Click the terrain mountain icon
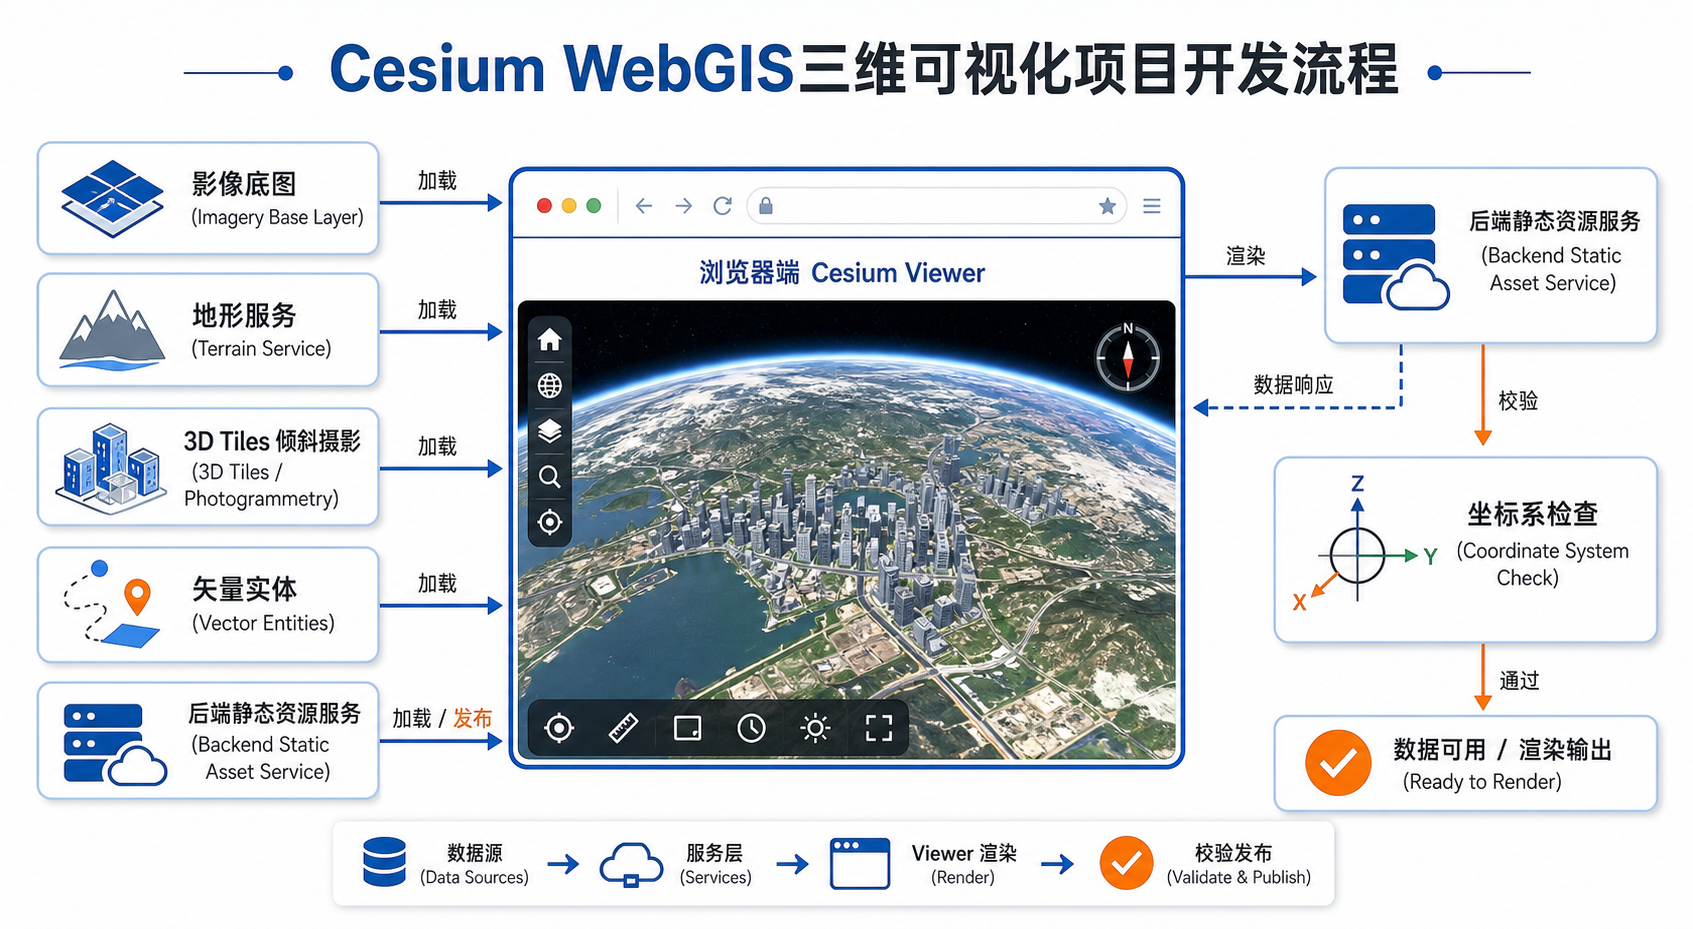 pyautogui.click(x=112, y=331)
